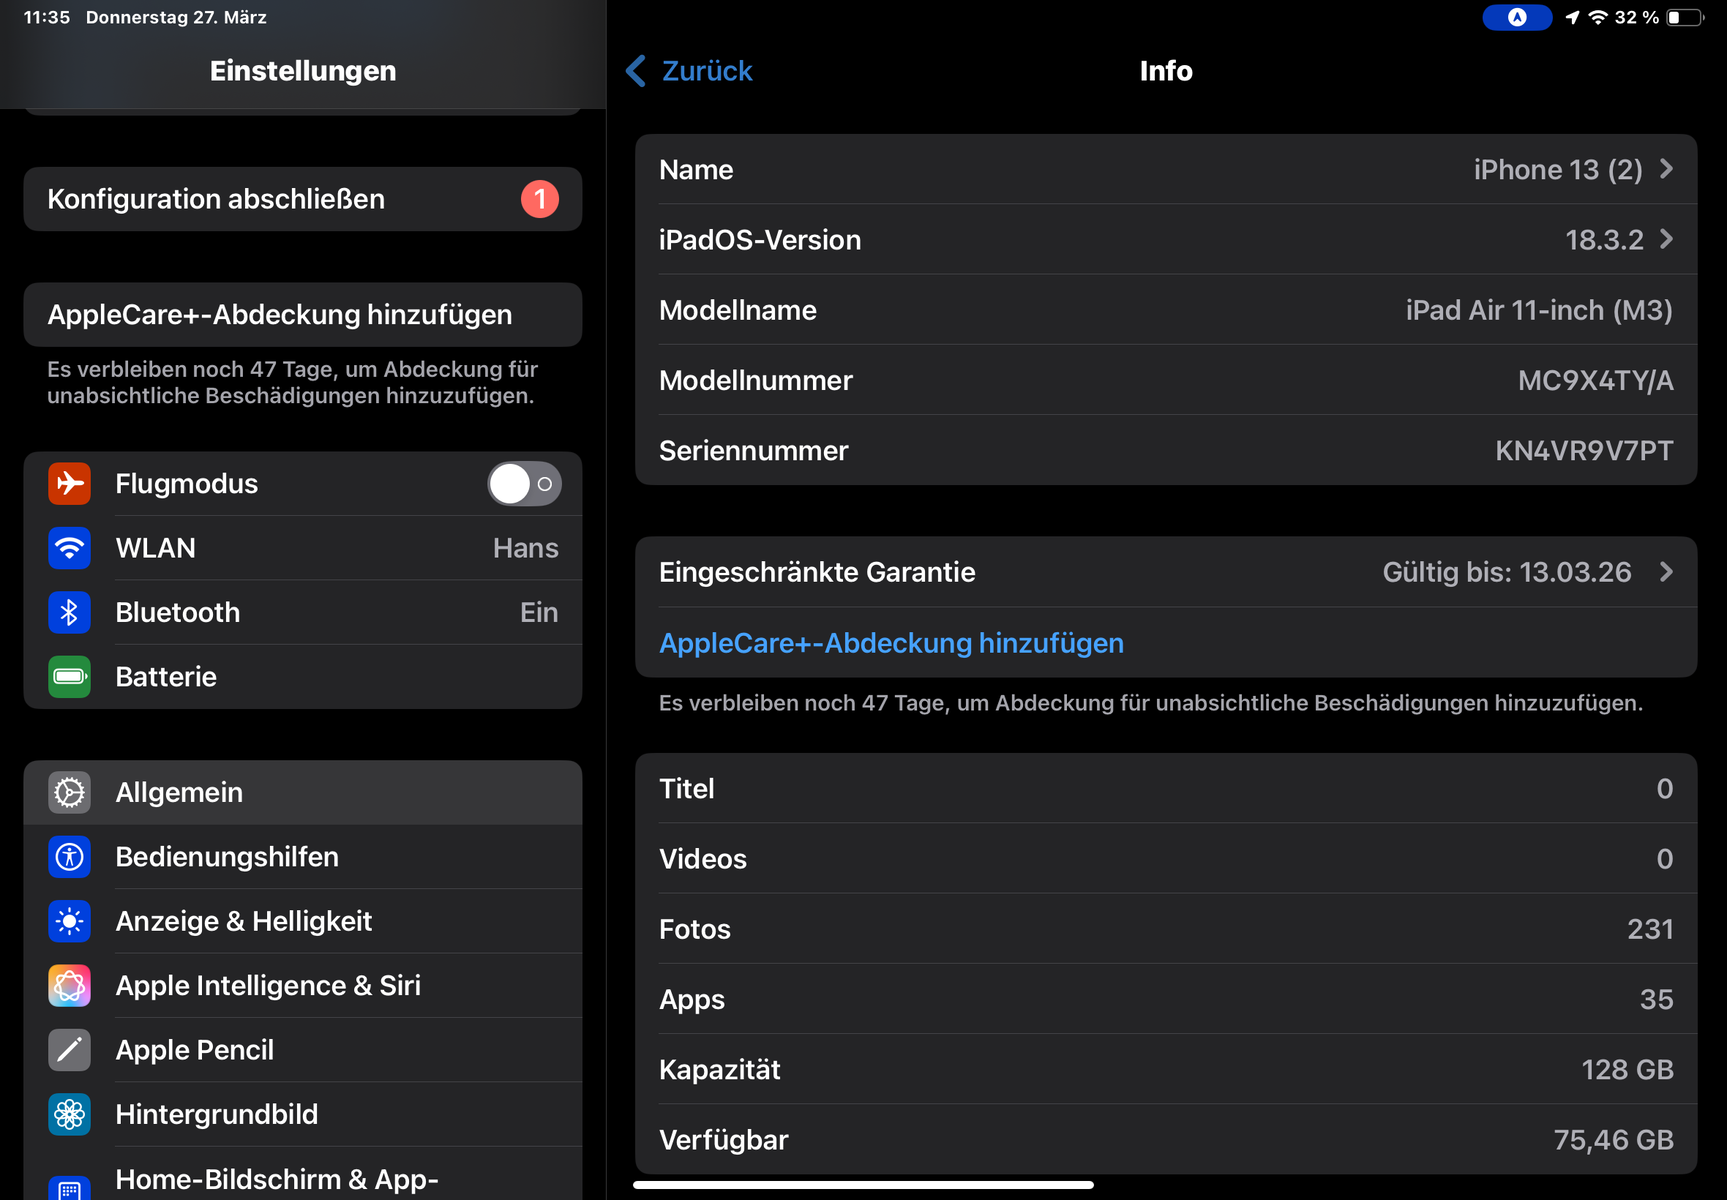
Task: Tap the Seriennummer value row
Action: click(x=1166, y=451)
